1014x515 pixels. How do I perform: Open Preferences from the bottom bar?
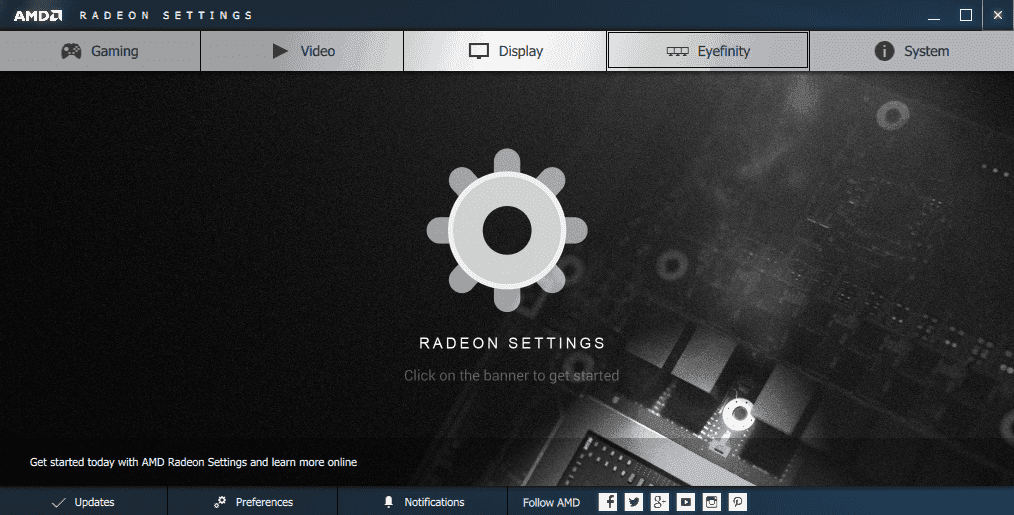coord(253,502)
